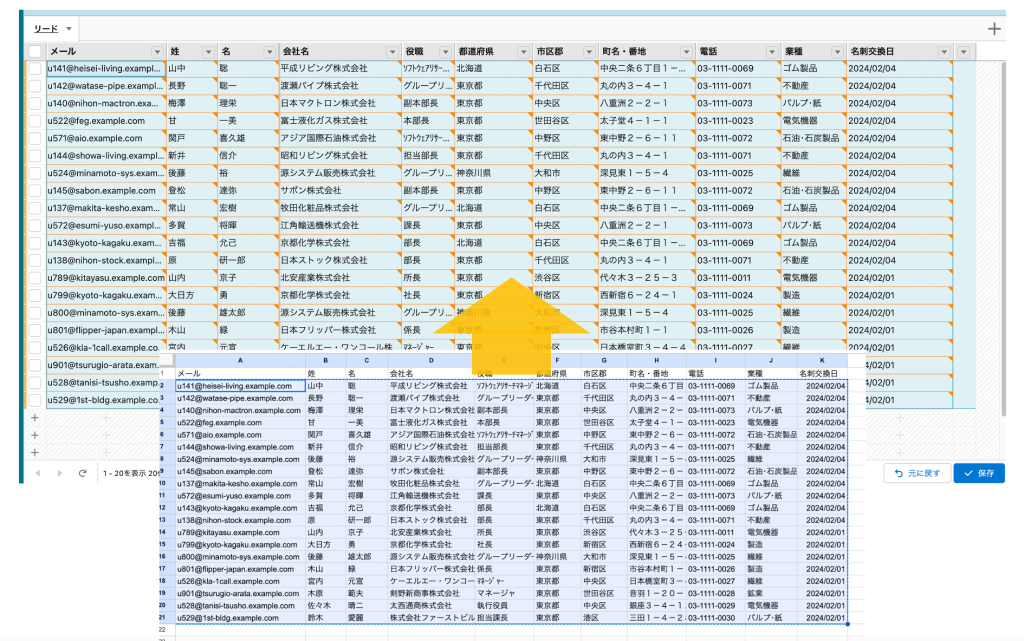Select the u142@watase-pipe row checkbox

(x=35, y=86)
